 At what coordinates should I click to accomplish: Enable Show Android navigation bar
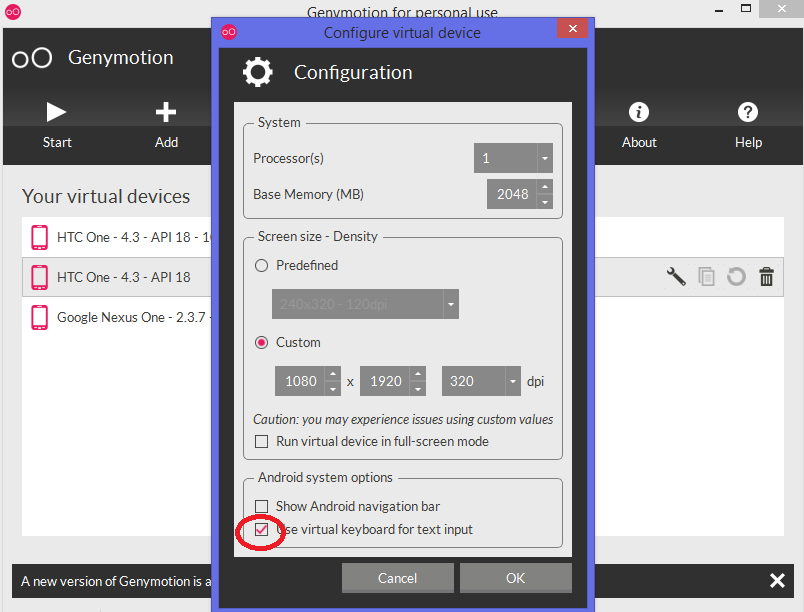tap(262, 506)
